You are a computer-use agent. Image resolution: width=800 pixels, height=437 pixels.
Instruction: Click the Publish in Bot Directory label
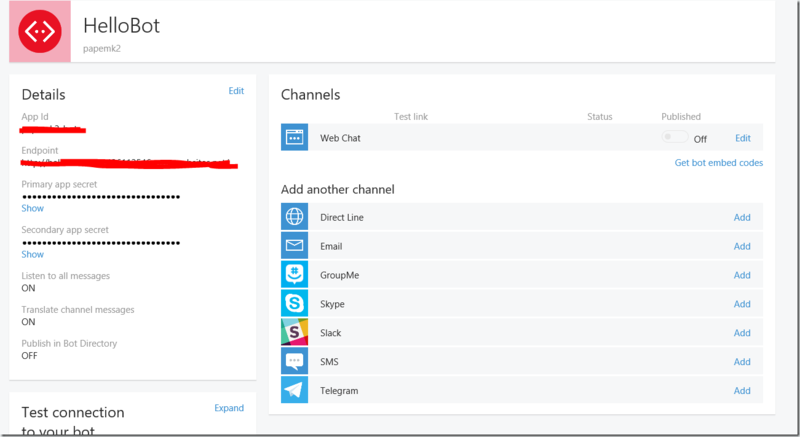(x=69, y=343)
